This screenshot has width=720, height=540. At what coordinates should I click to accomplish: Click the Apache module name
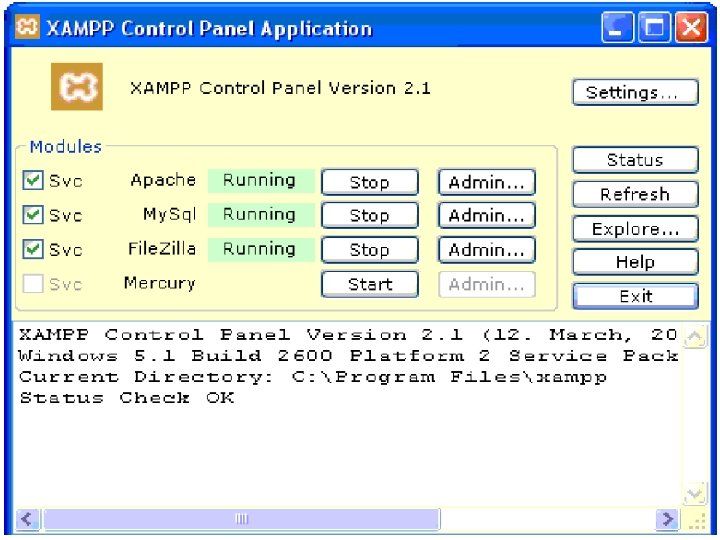pos(163,180)
